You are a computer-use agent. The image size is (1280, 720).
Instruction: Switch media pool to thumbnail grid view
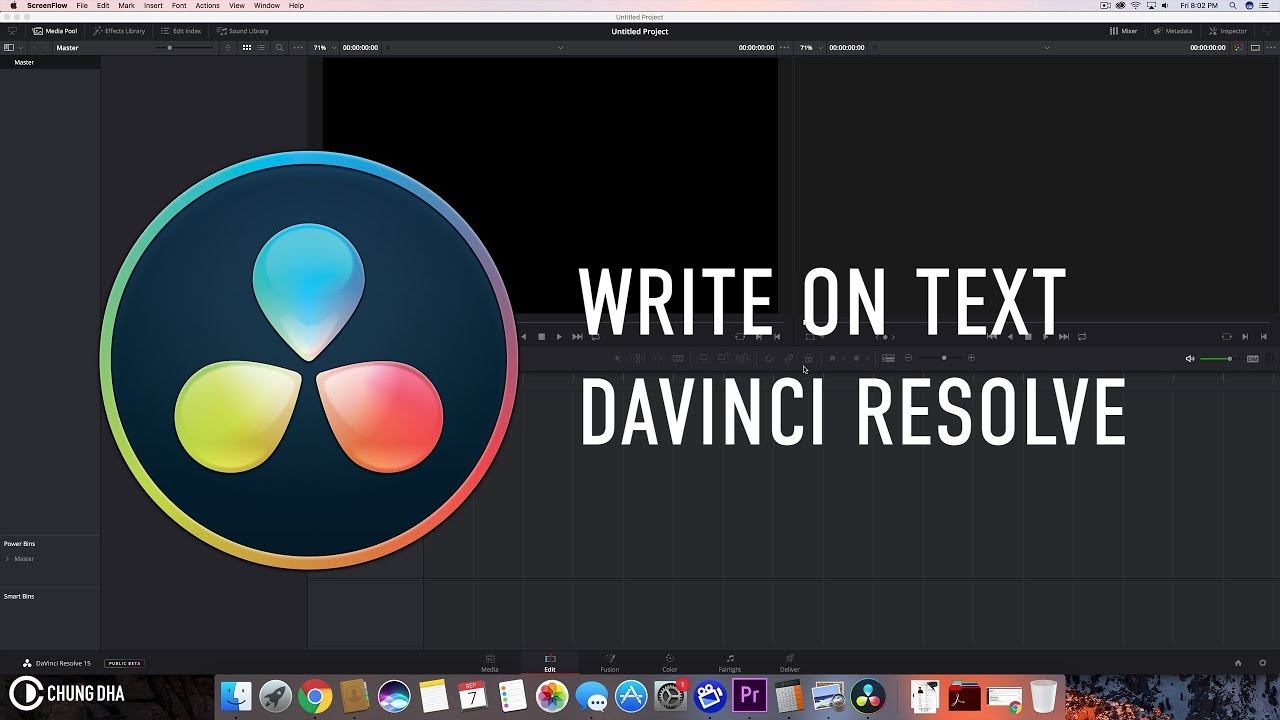(x=247, y=48)
